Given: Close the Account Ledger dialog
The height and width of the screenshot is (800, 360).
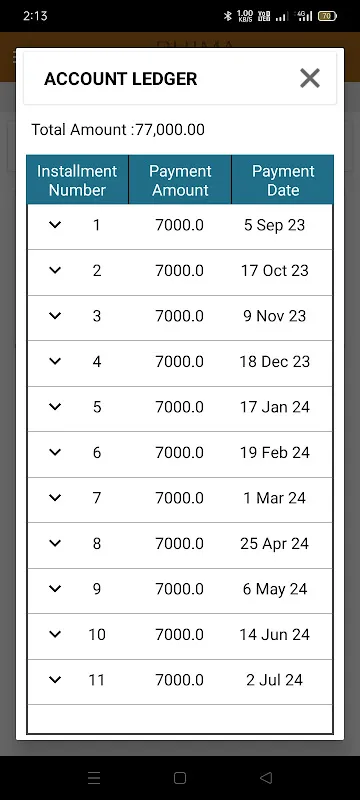Looking at the screenshot, I should click(x=310, y=78).
